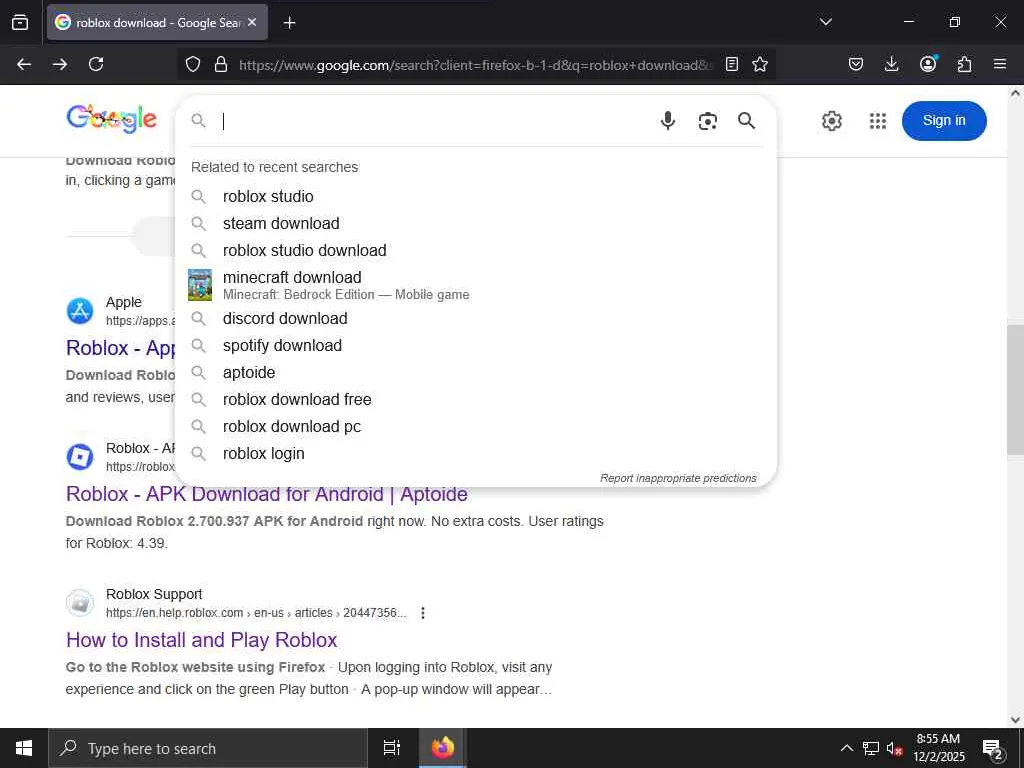Viewport: 1024px width, 768px height.
Task: Click the scrollbar down arrow
Action: click(x=1015, y=720)
